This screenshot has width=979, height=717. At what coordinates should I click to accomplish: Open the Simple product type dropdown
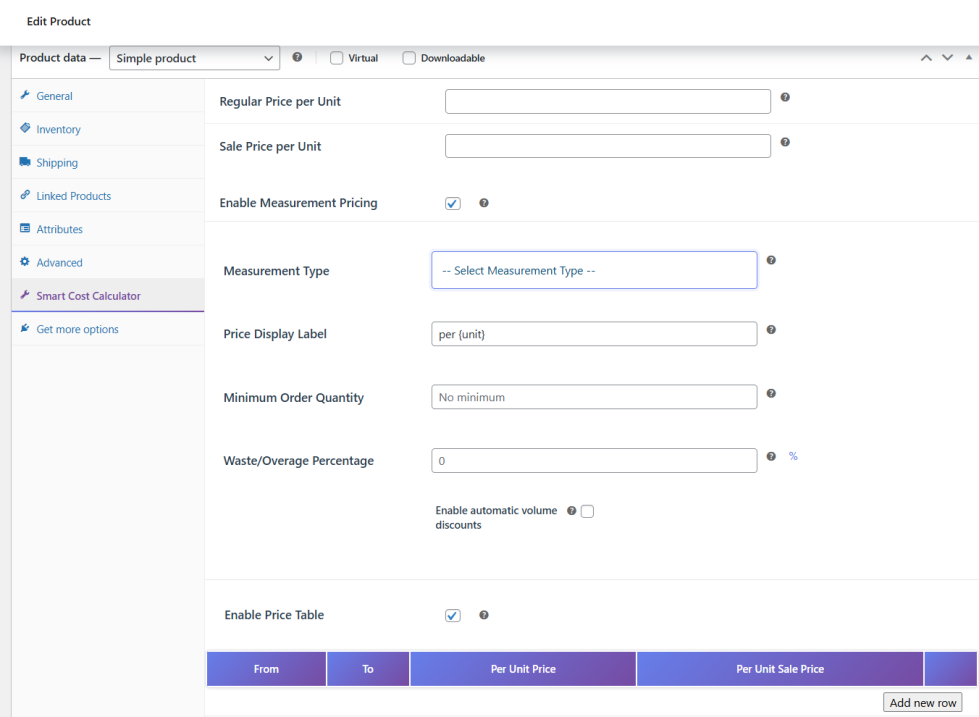(194, 58)
